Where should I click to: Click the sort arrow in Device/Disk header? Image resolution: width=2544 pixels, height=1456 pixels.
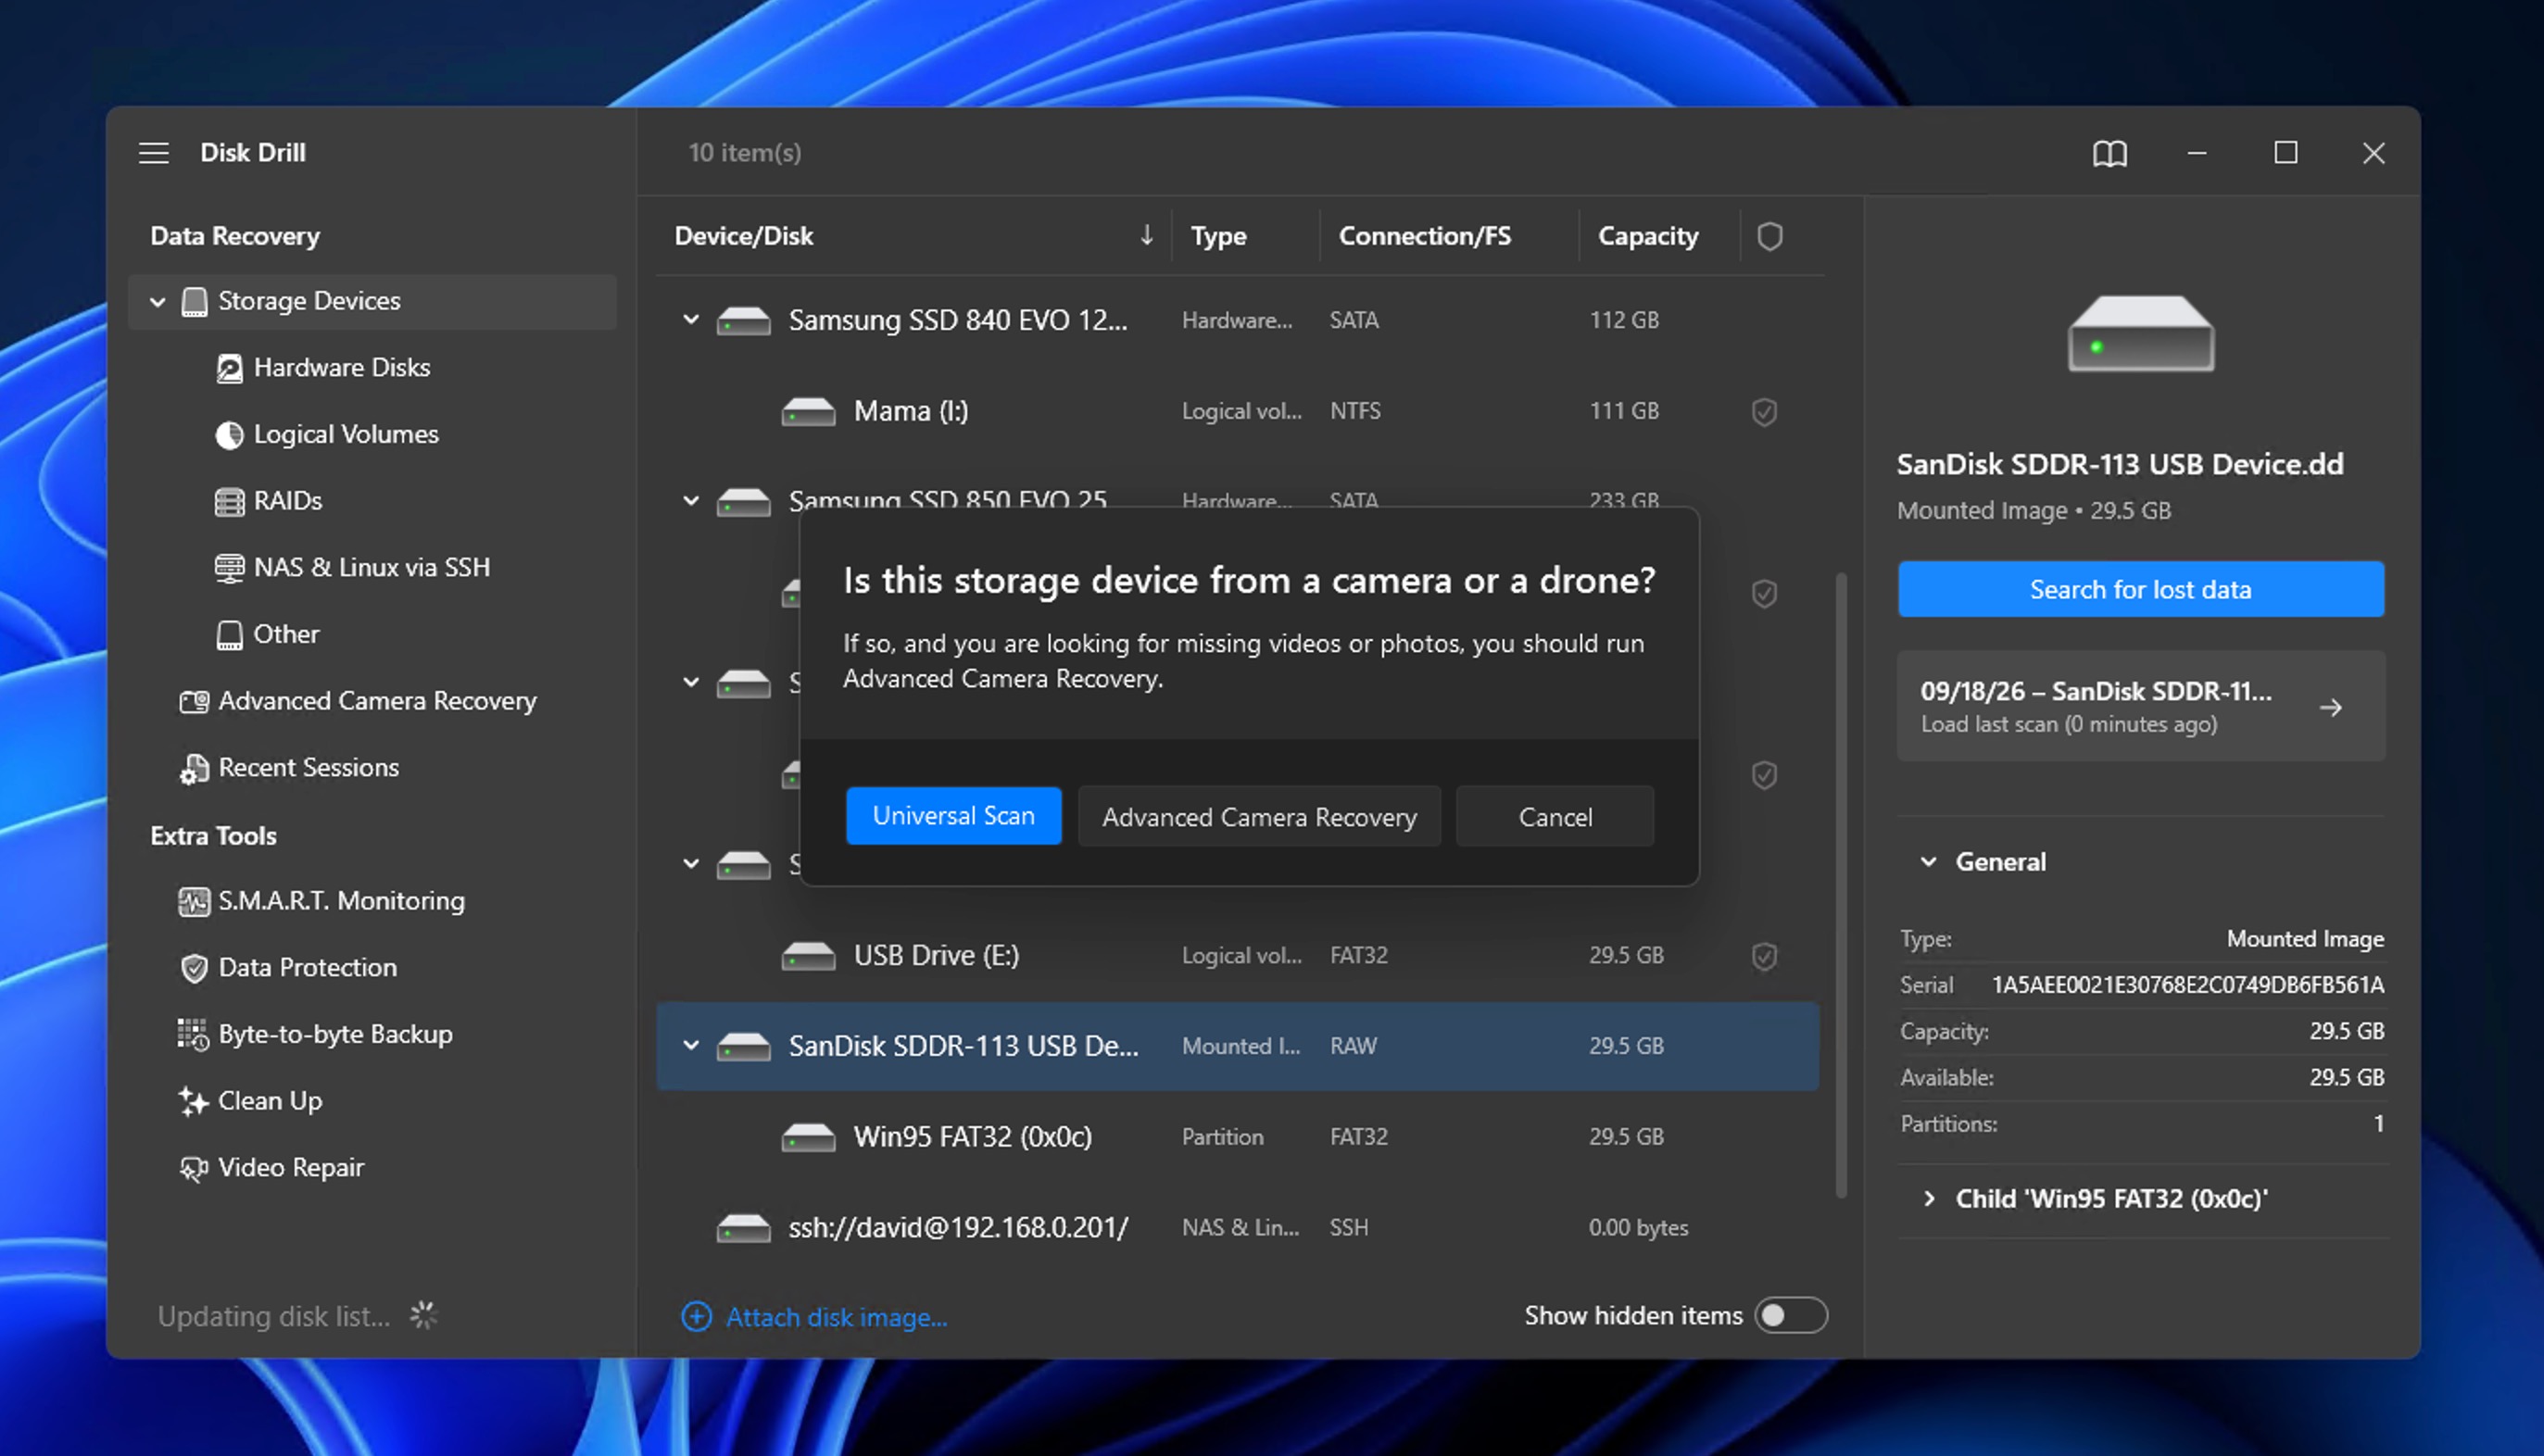click(x=1146, y=235)
